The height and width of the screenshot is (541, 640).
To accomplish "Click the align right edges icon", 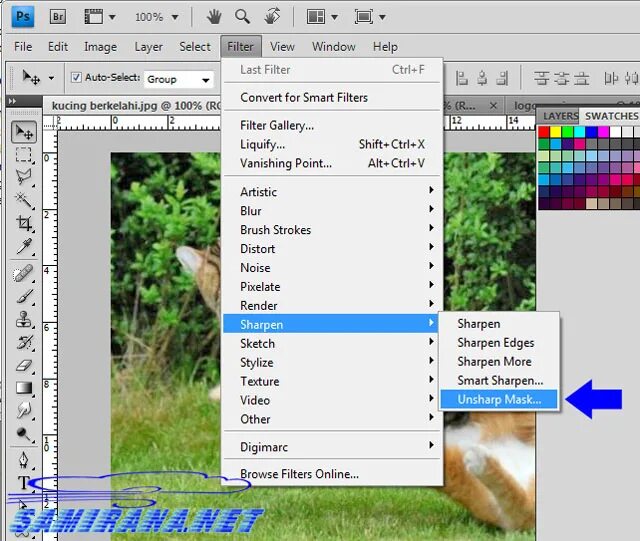I will tap(502, 78).
